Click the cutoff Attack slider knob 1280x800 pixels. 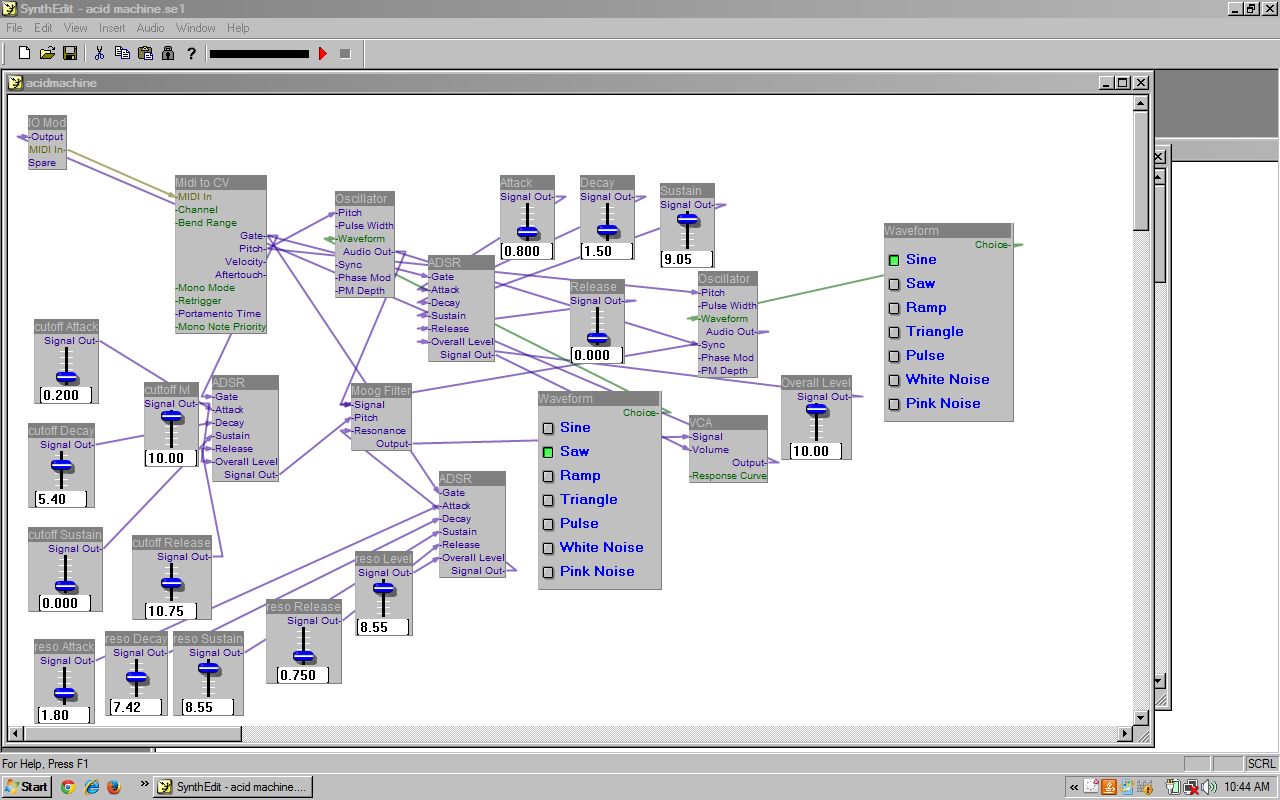(x=67, y=376)
